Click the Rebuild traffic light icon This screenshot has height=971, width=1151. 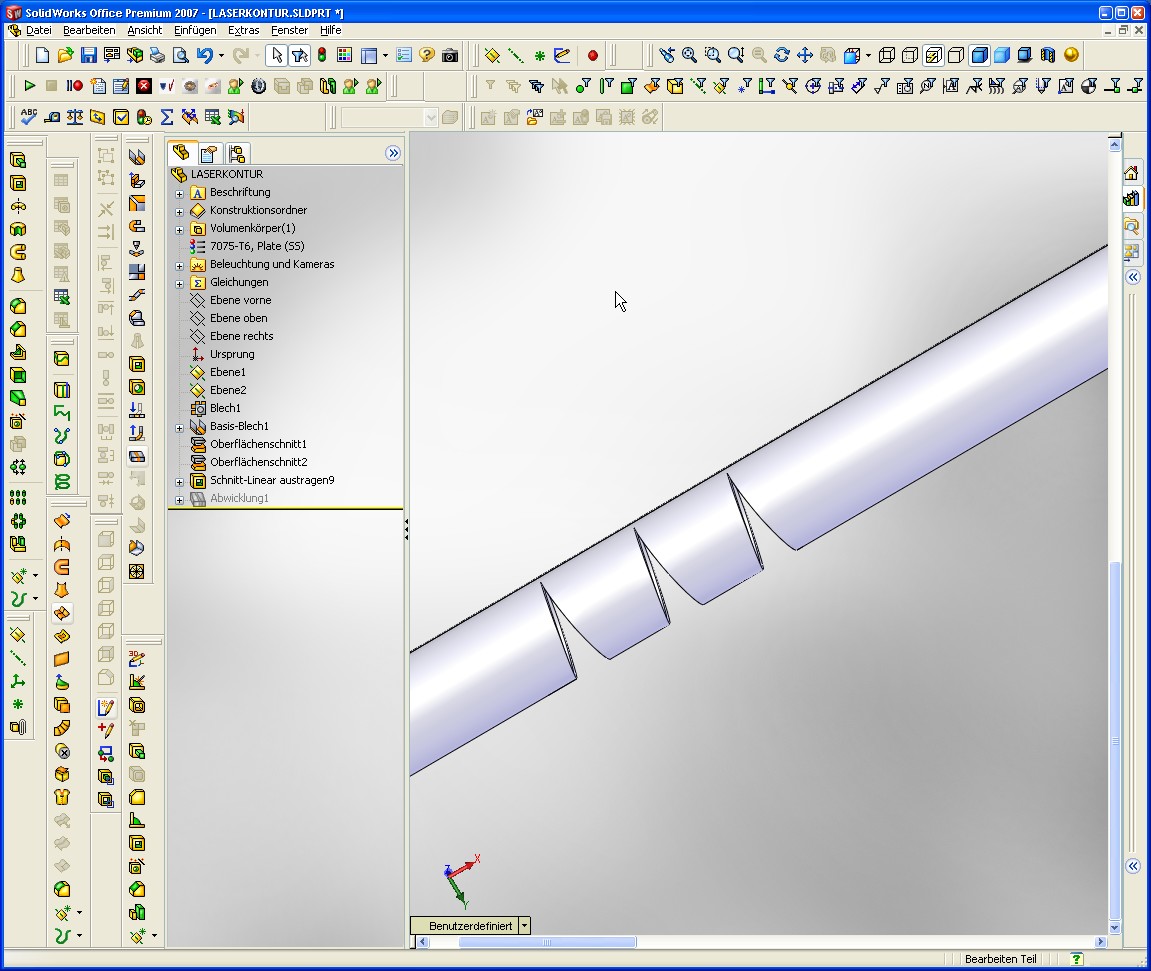322,55
